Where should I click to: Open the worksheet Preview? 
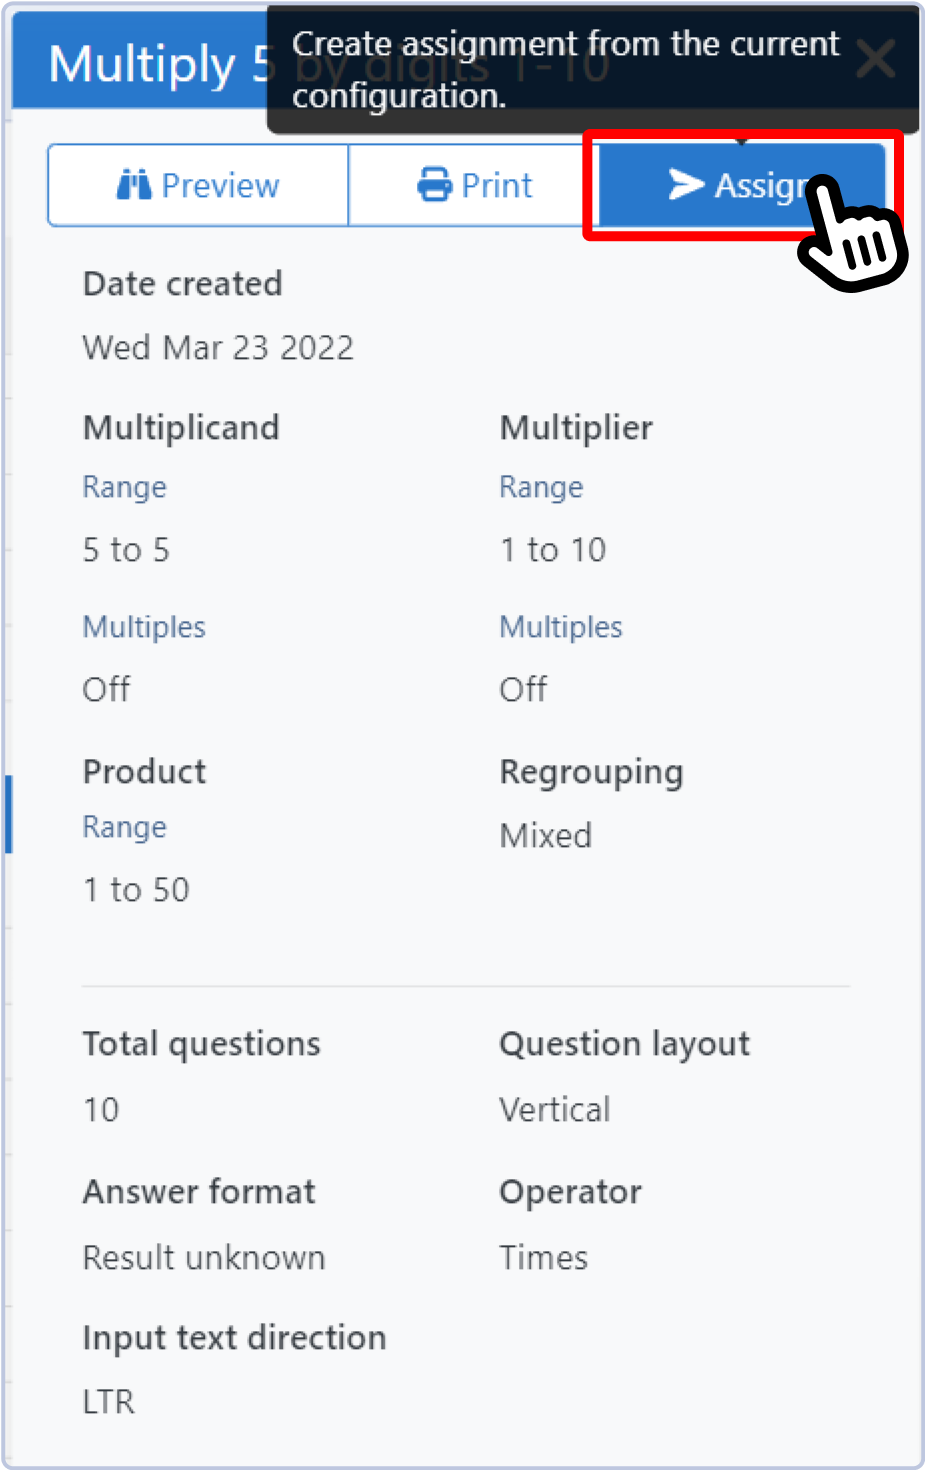(x=198, y=185)
